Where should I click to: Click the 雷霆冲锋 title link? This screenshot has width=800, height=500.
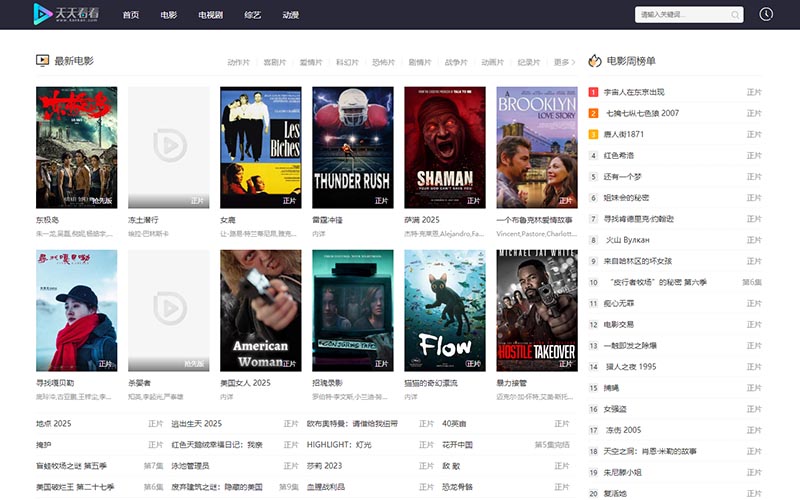coord(327,220)
